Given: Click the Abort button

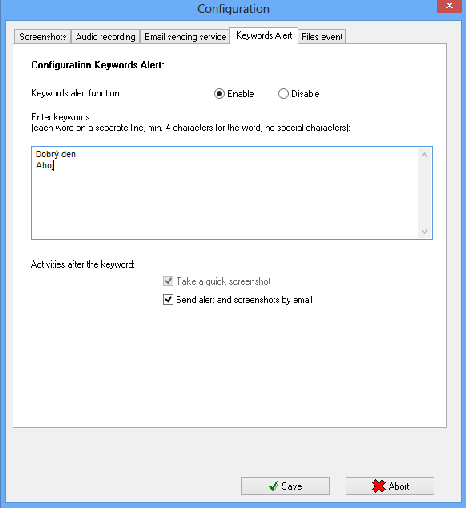Looking at the screenshot, I should tap(390, 486).
